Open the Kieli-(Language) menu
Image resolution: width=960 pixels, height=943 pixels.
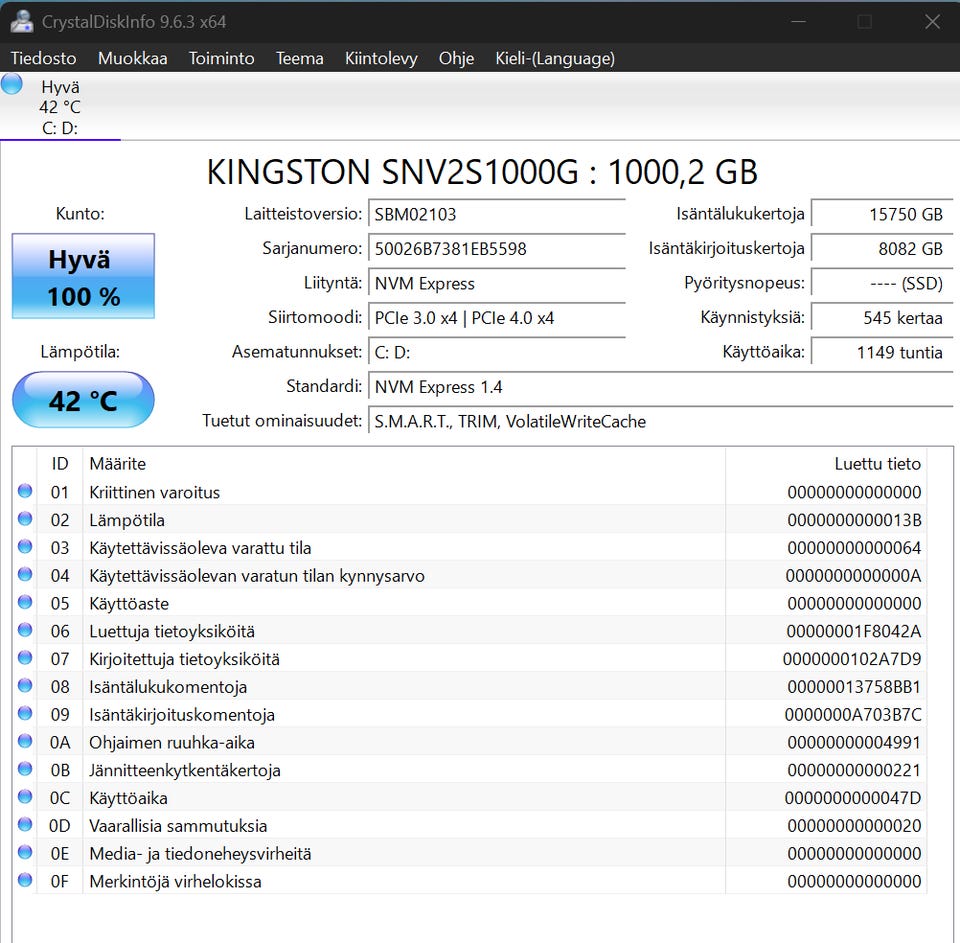click(x=554, y=58)
